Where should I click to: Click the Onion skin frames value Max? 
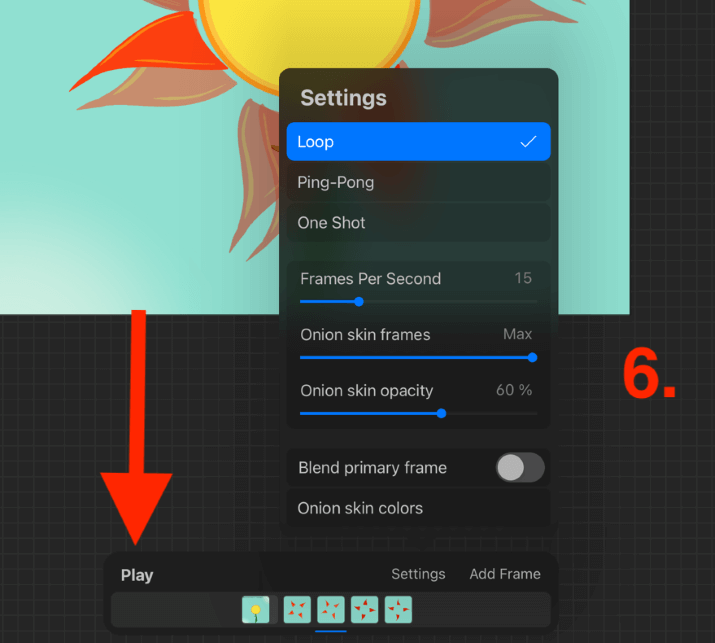pyautogui.click(x=518, y=334)
